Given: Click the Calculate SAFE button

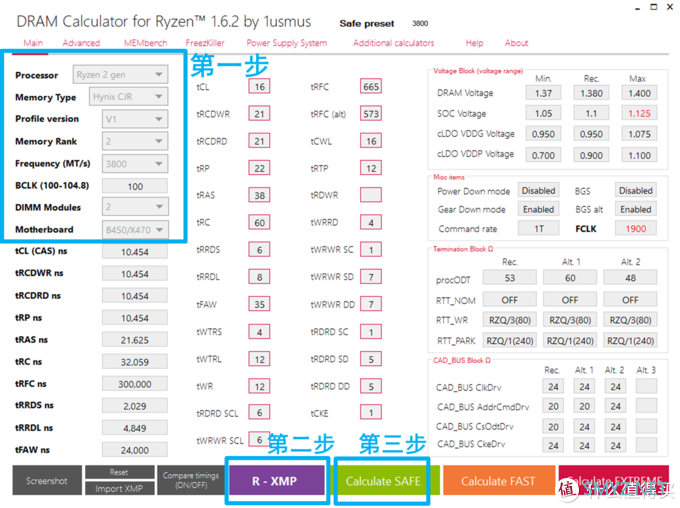Looking at the screenshot, I should 383,481.
